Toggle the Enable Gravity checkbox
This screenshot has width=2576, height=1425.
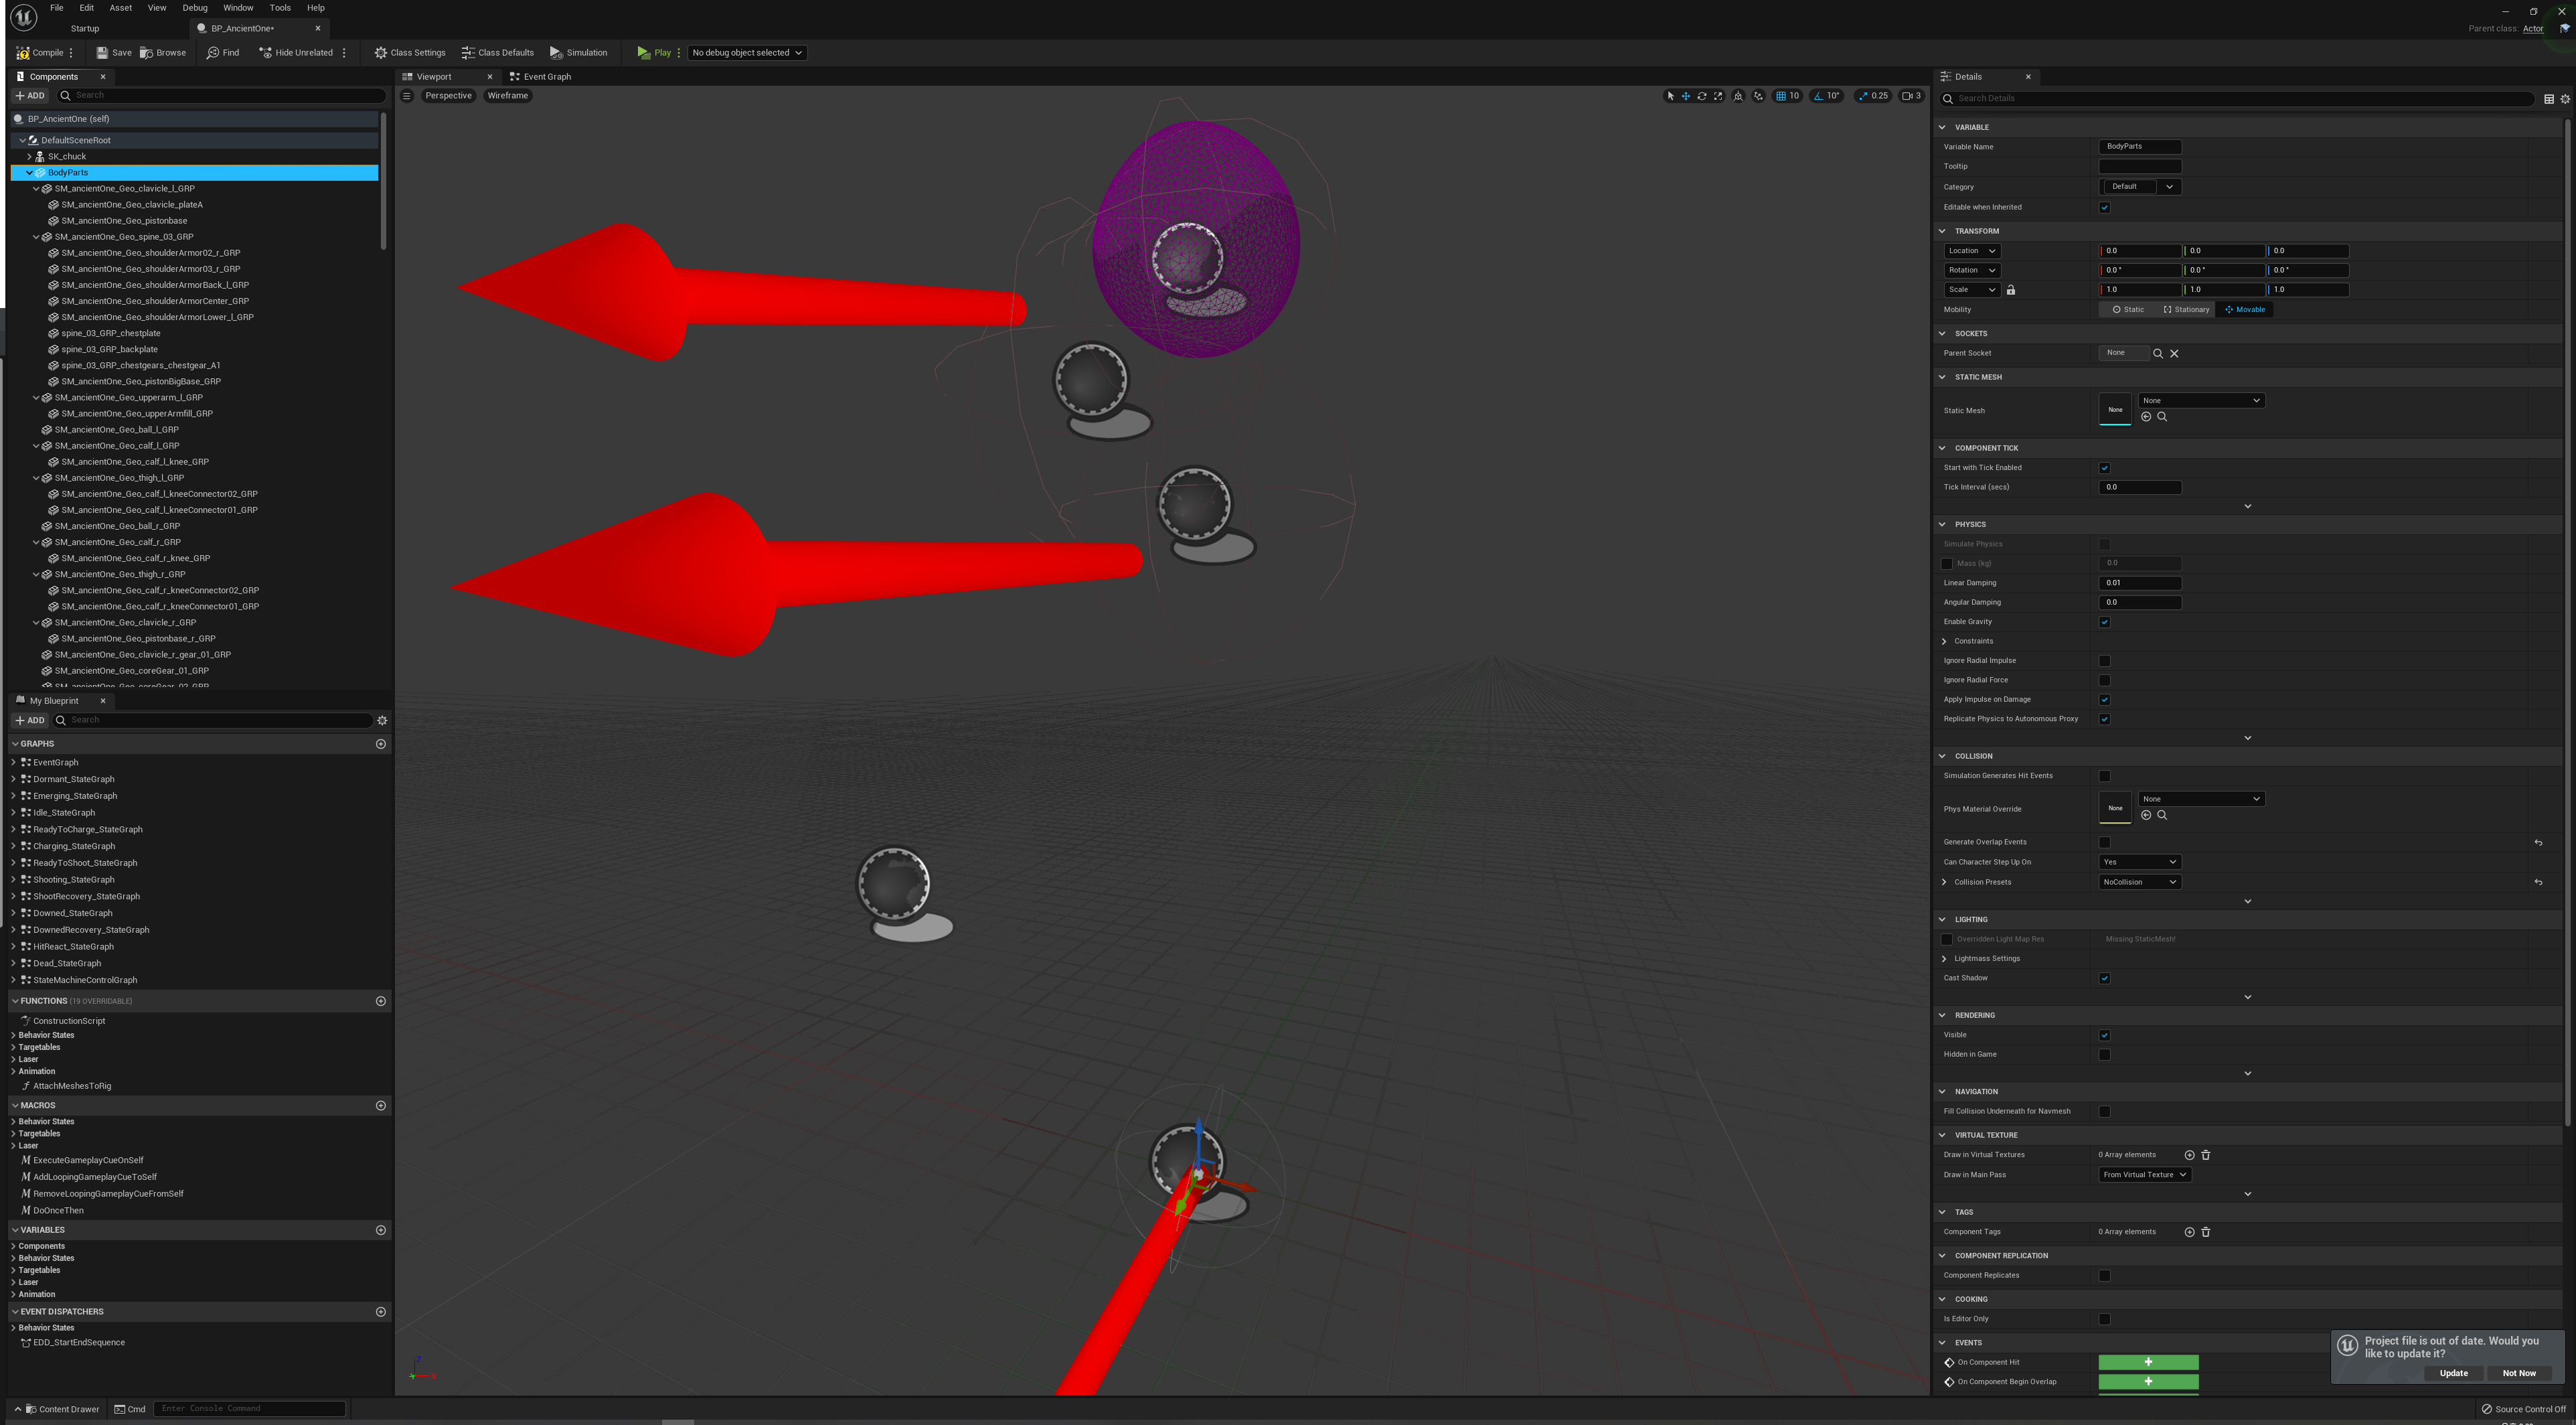tap(2104, 622)
